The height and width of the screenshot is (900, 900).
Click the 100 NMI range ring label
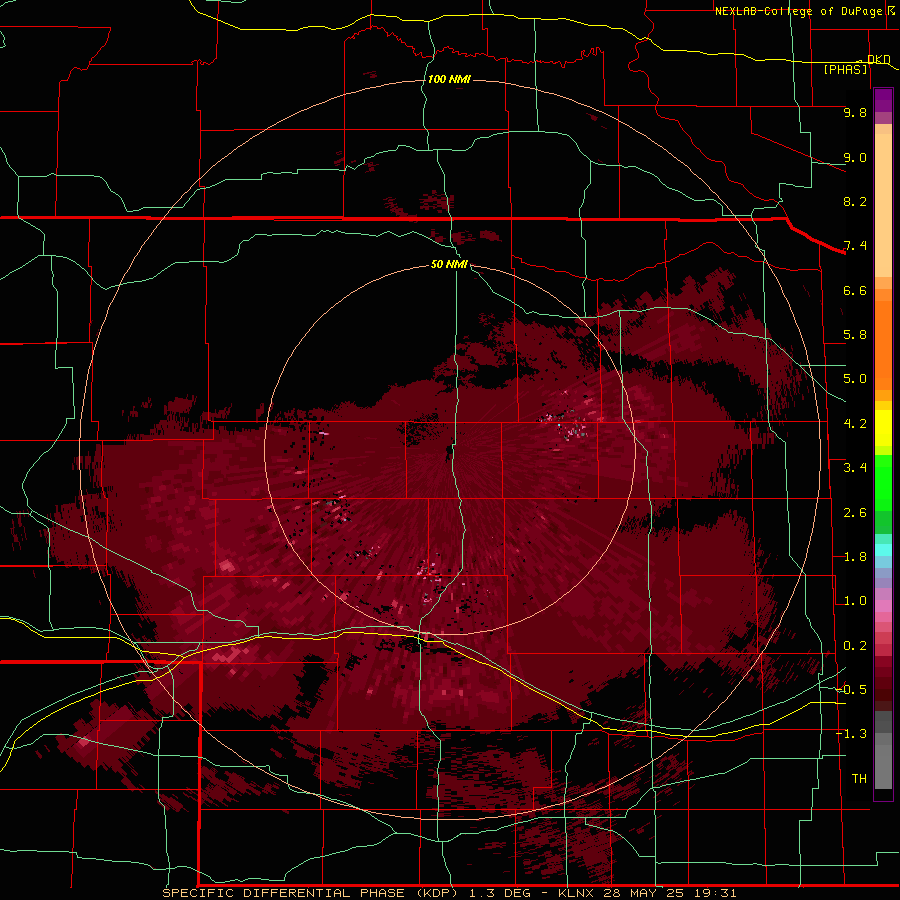click(x=449, y=79)
